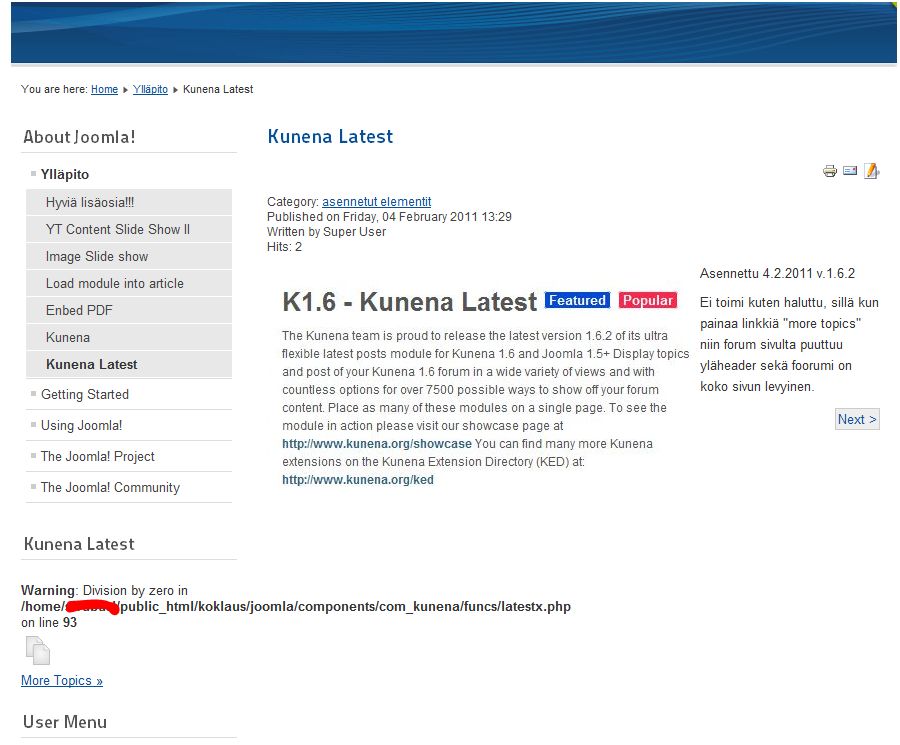Follow the More Topics » link
This screenshot has height=745, width=900.
[x=62, y=681]
